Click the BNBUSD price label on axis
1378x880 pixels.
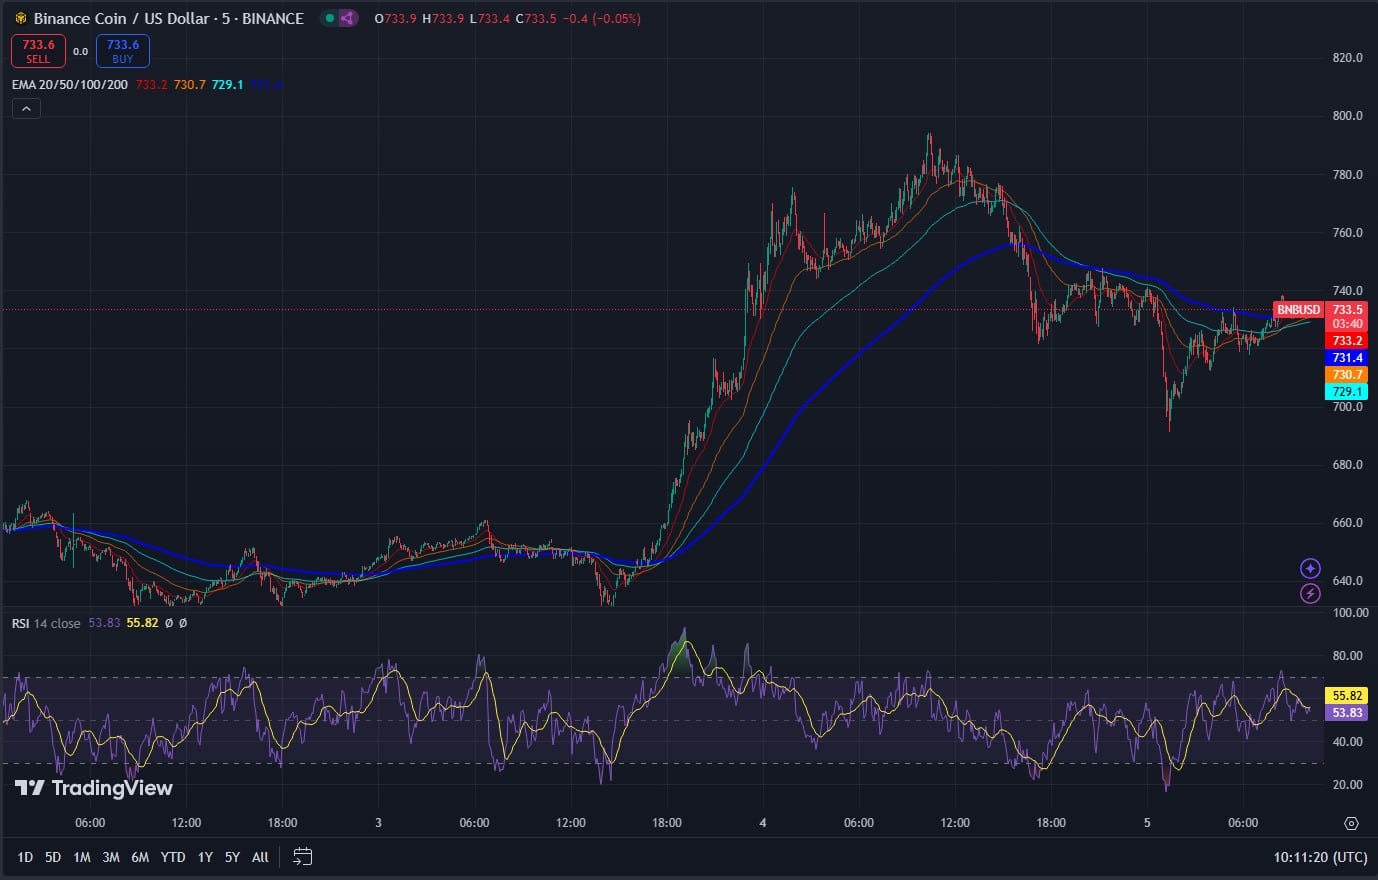click(x=1298, y=310)
